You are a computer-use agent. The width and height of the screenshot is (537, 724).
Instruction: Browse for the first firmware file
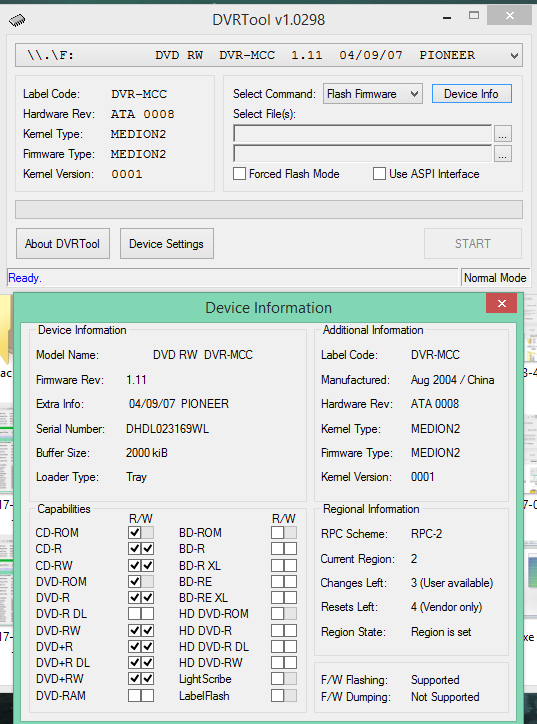(x=502, y=134)
